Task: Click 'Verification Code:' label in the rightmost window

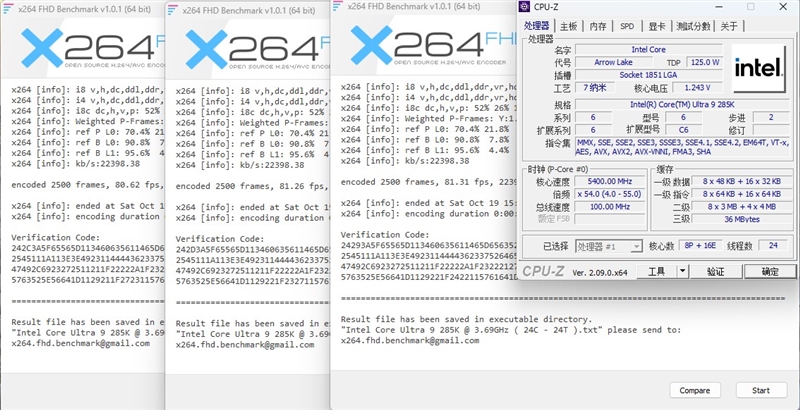Action: pyautogui.click(x=385, y=235)
